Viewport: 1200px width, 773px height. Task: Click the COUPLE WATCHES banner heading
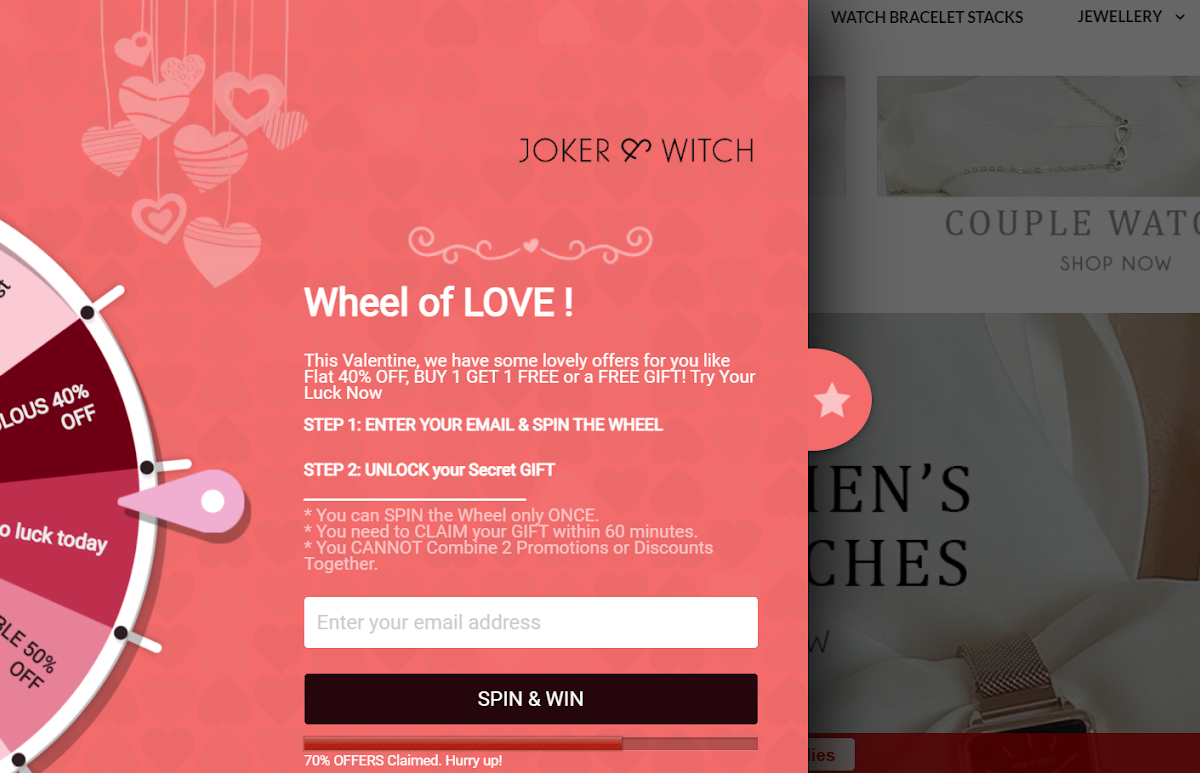1072,223
